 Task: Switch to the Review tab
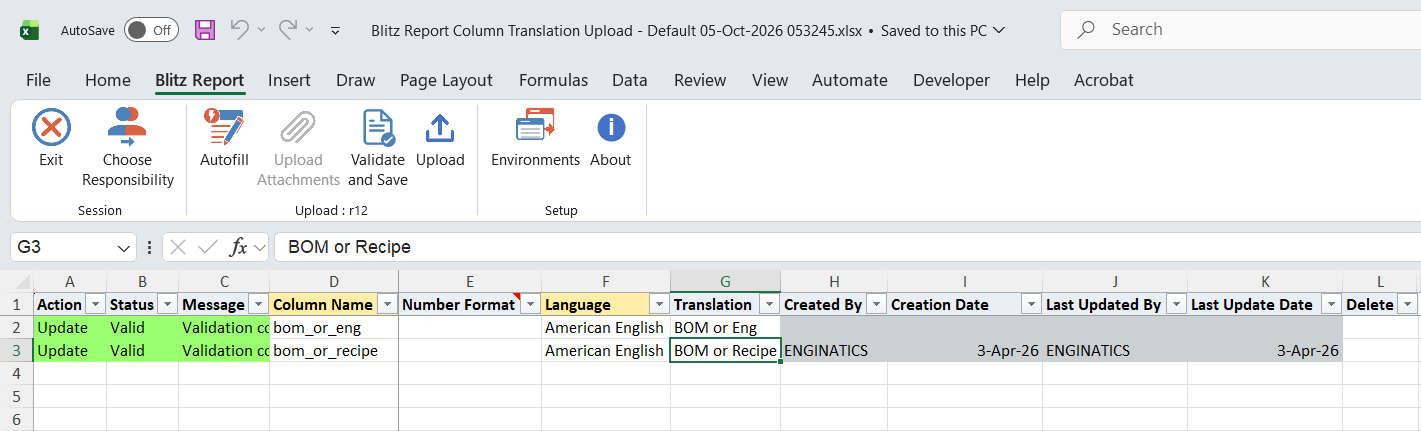700,80
